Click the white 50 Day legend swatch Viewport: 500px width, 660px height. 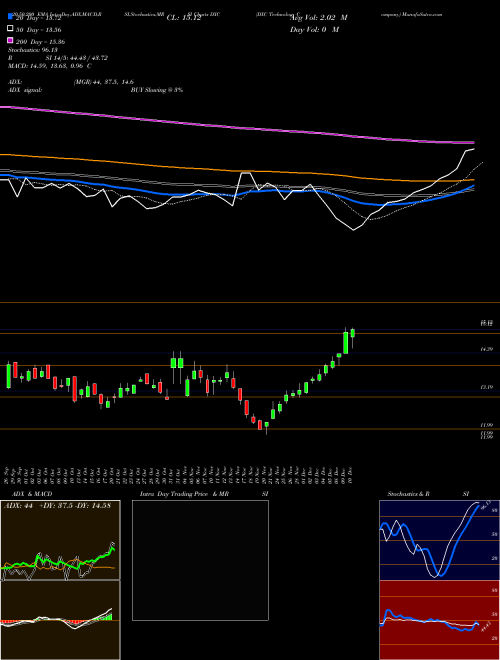(x=10, y=29)
